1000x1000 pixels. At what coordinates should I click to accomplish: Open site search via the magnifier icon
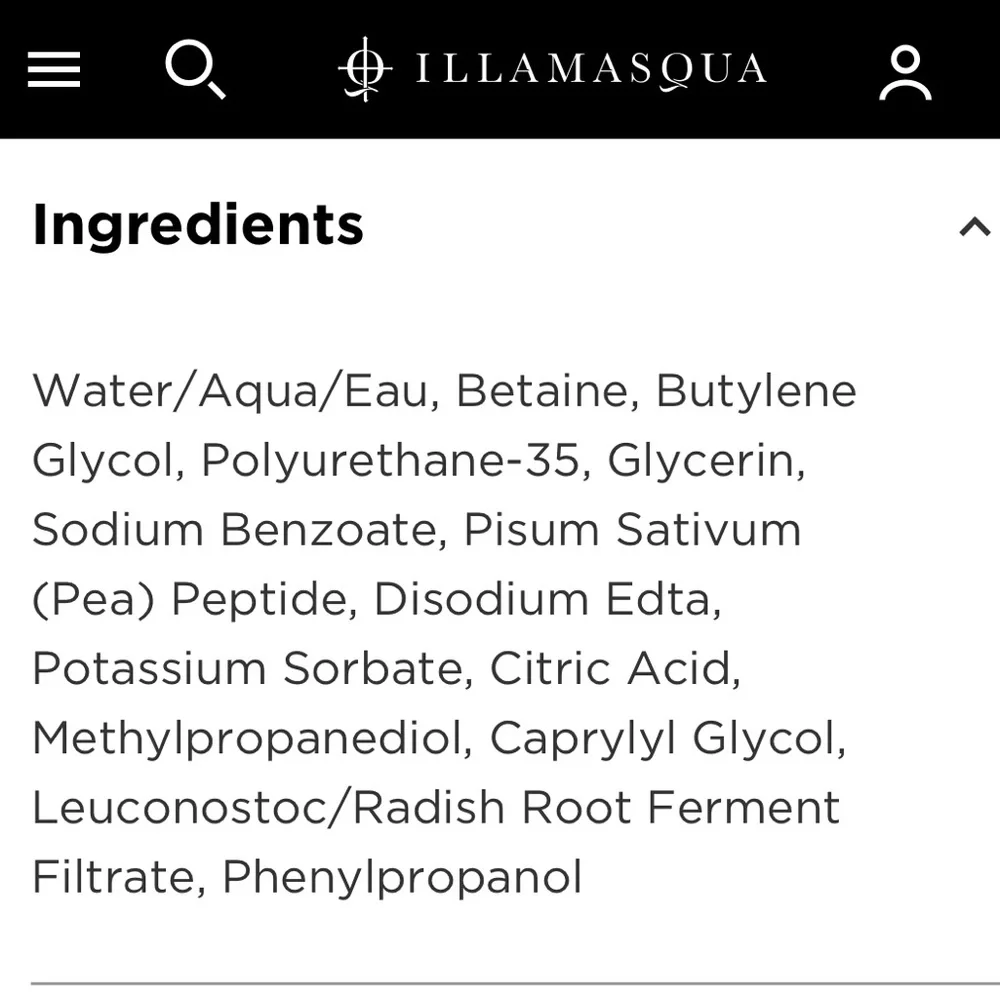(196, 70)
